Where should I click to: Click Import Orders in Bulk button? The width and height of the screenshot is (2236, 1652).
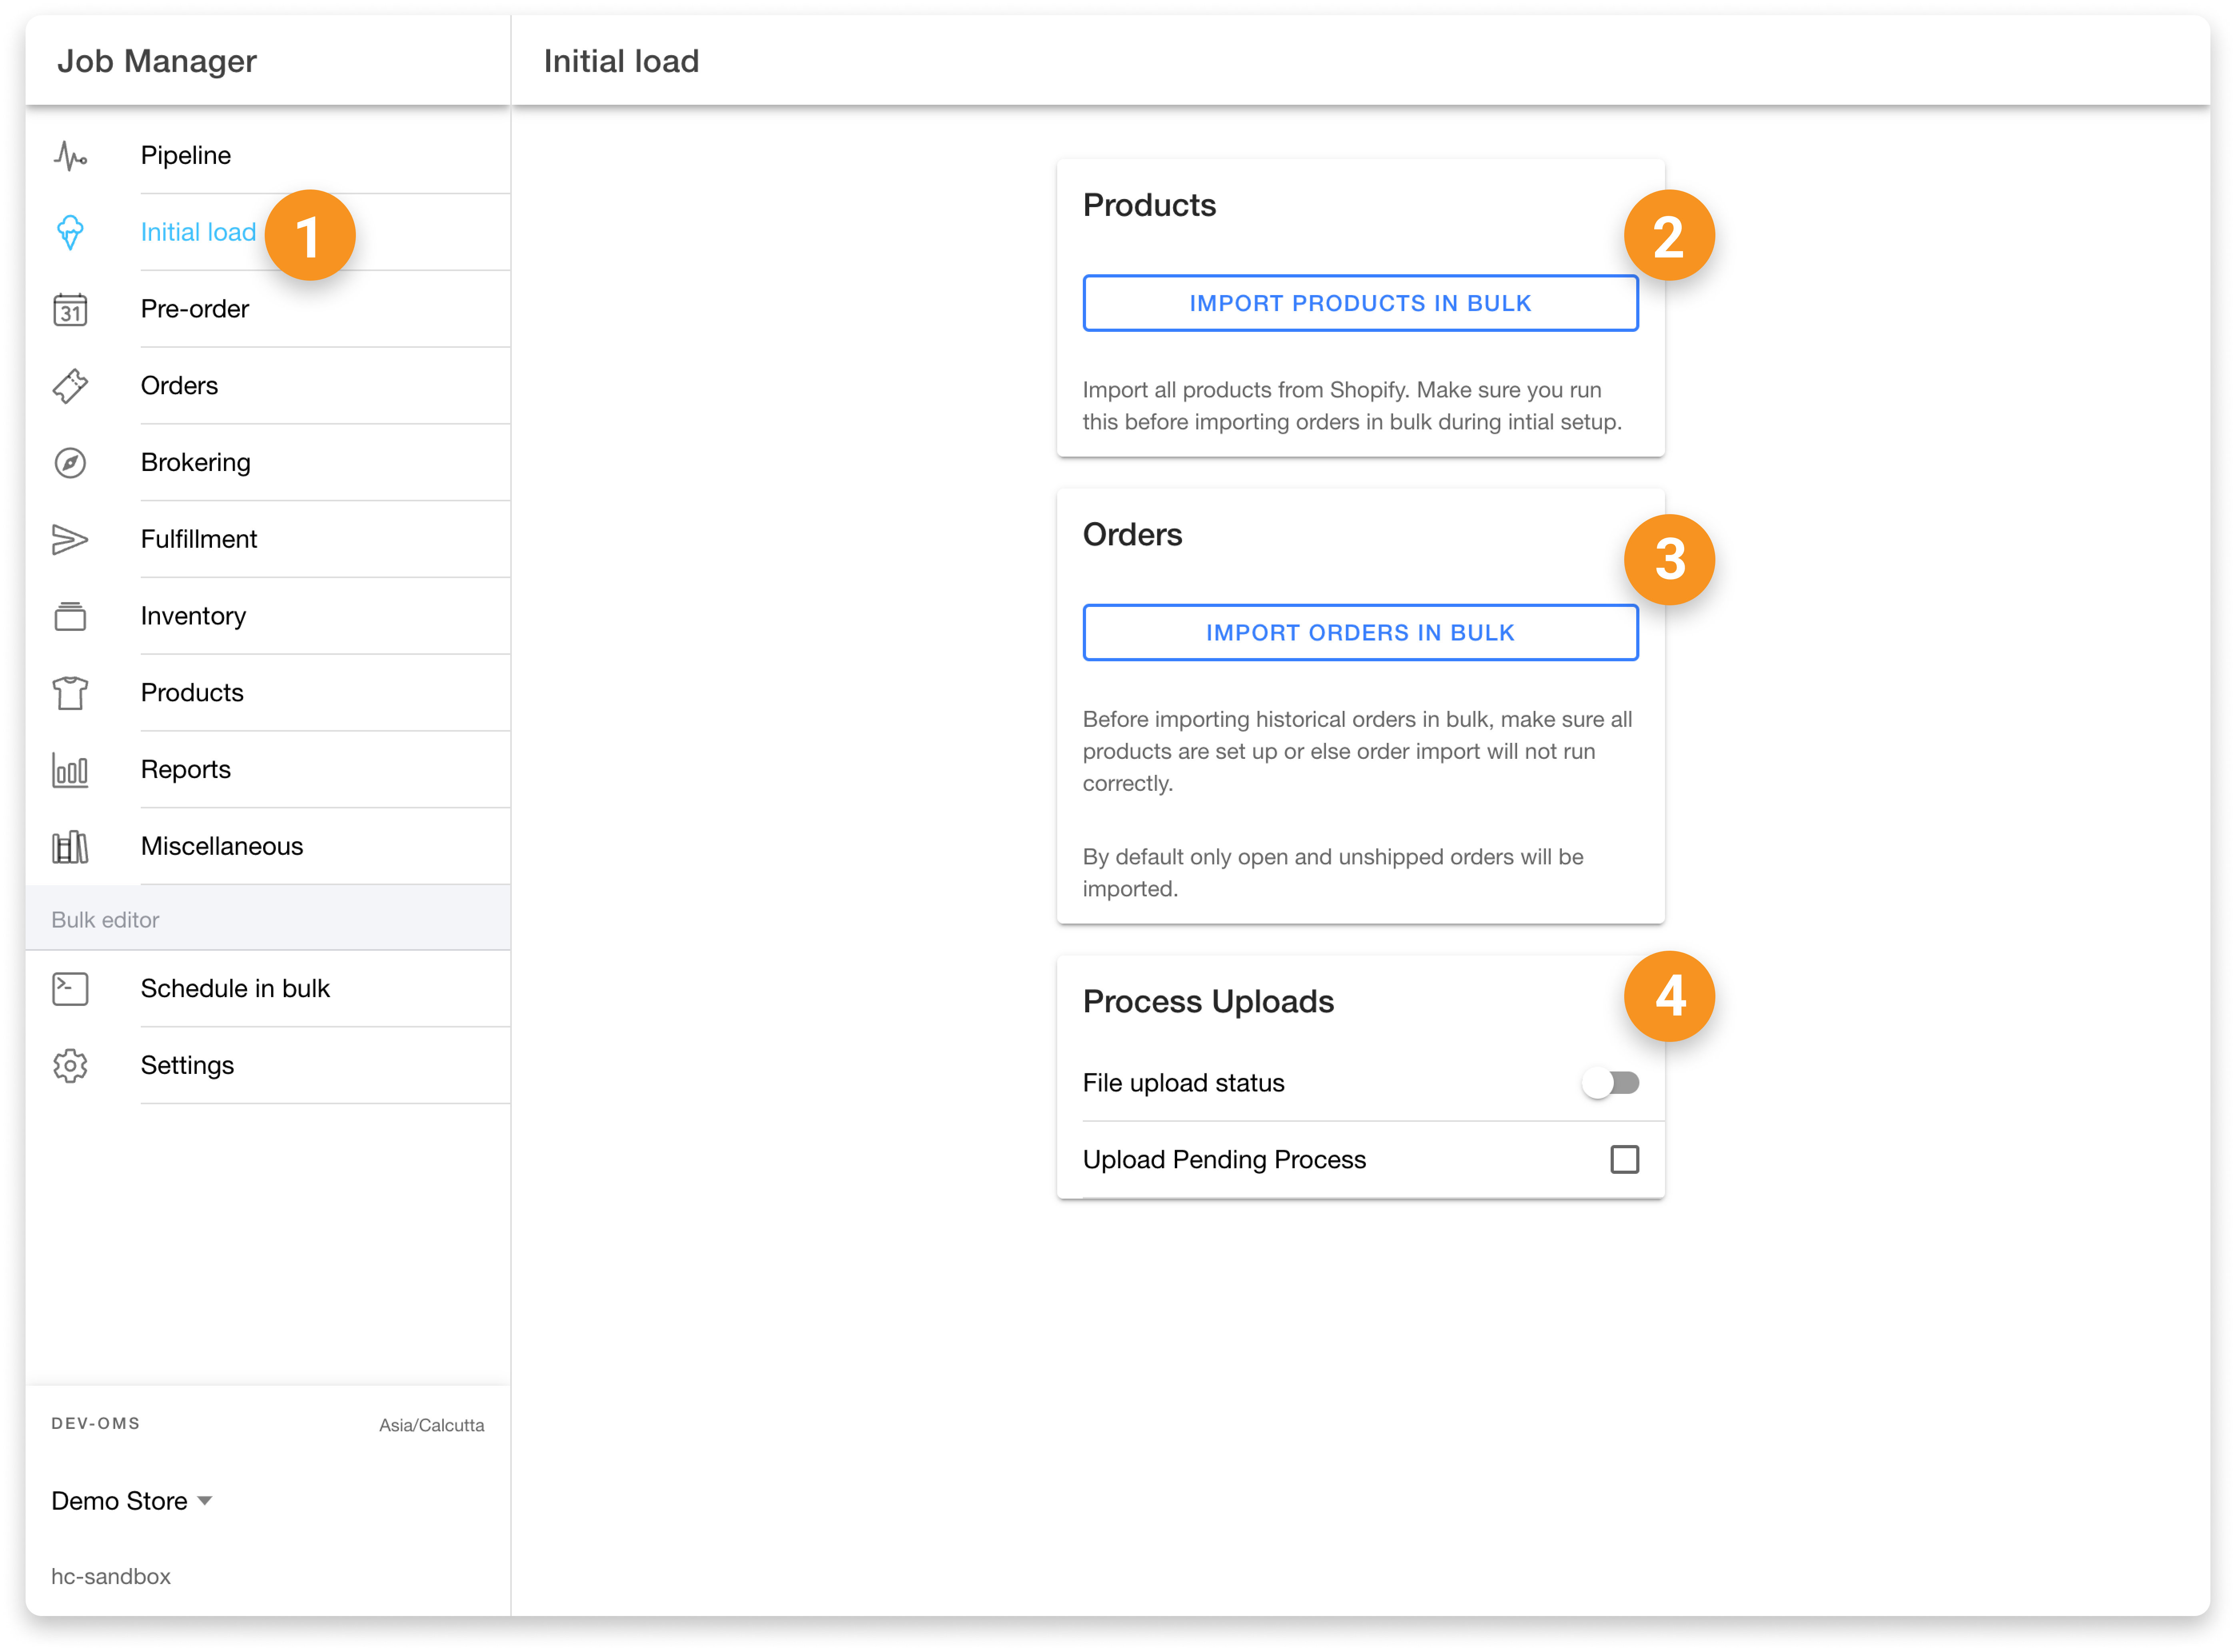[x=1360, y=633]
